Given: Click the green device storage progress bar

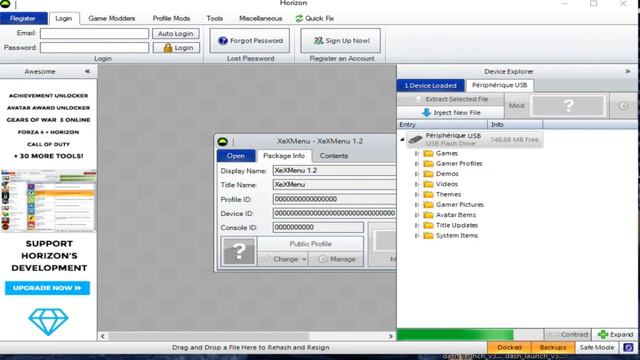Looking at the screenshot, I should [x=455, y=335].
